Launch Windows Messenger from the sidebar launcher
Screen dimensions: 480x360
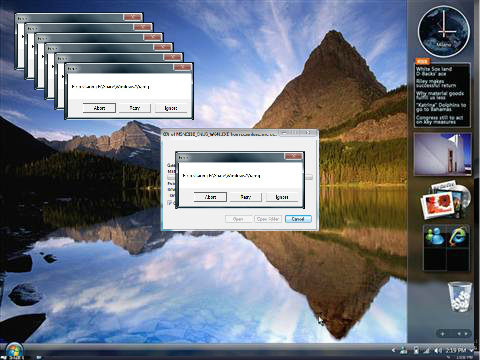click(x=434, y=236)
